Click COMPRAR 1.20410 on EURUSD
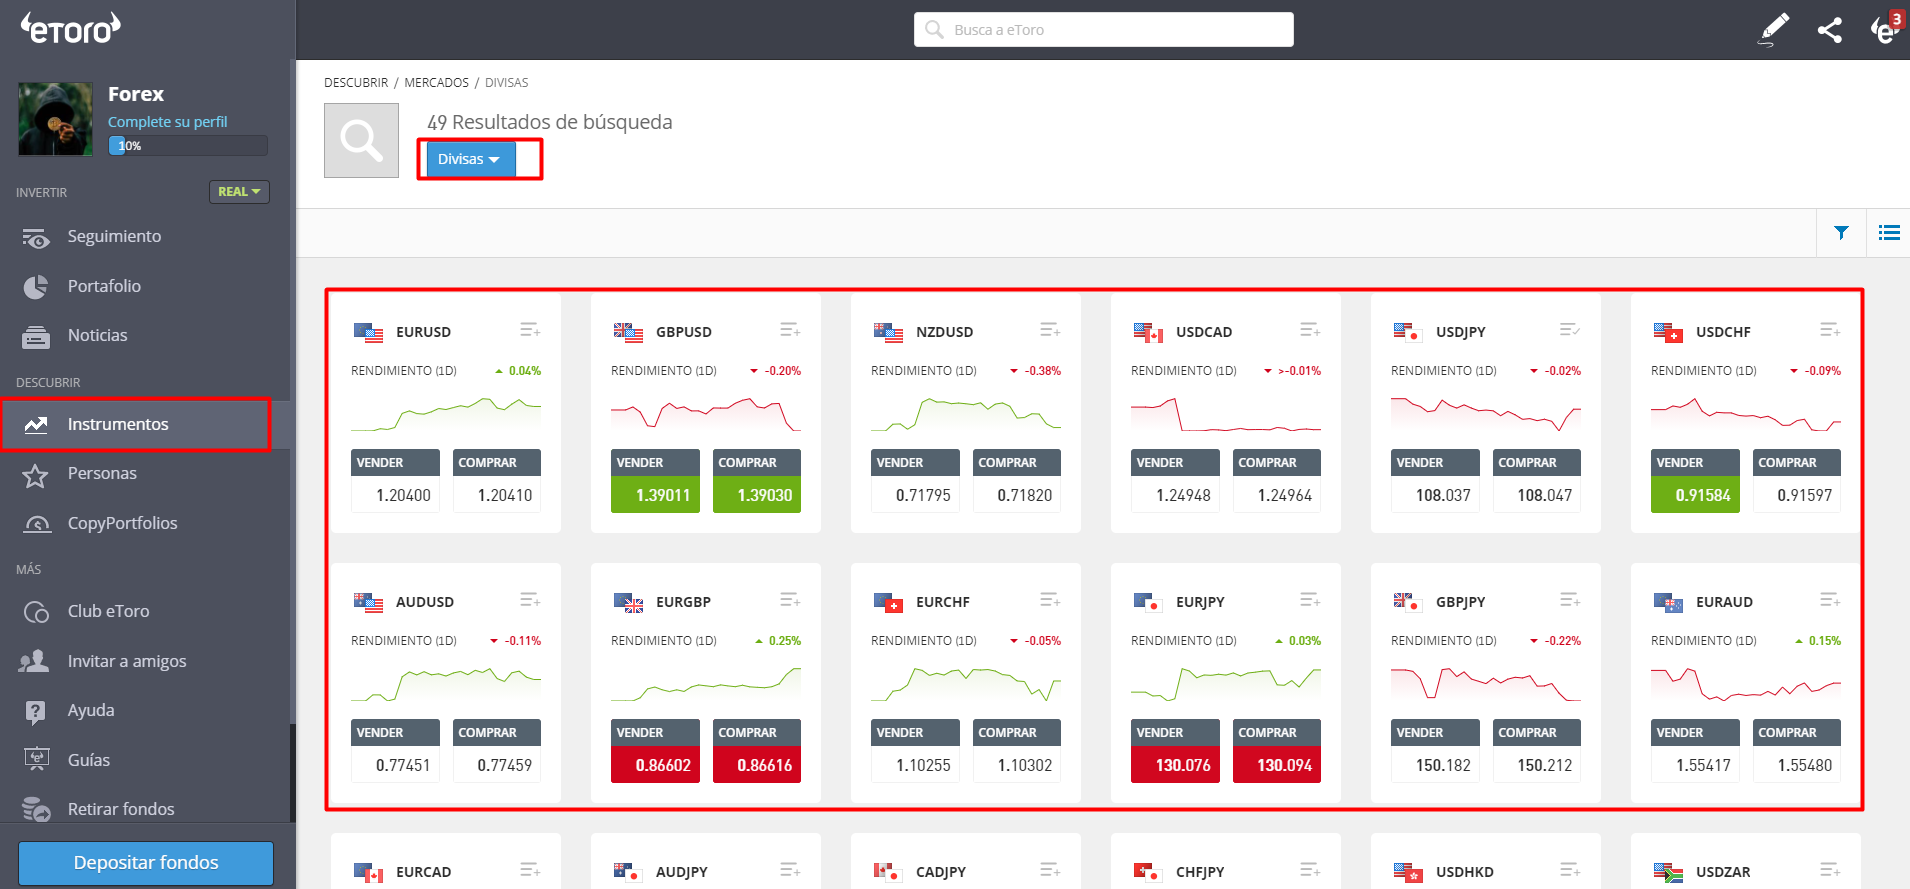 pos(497,481)
